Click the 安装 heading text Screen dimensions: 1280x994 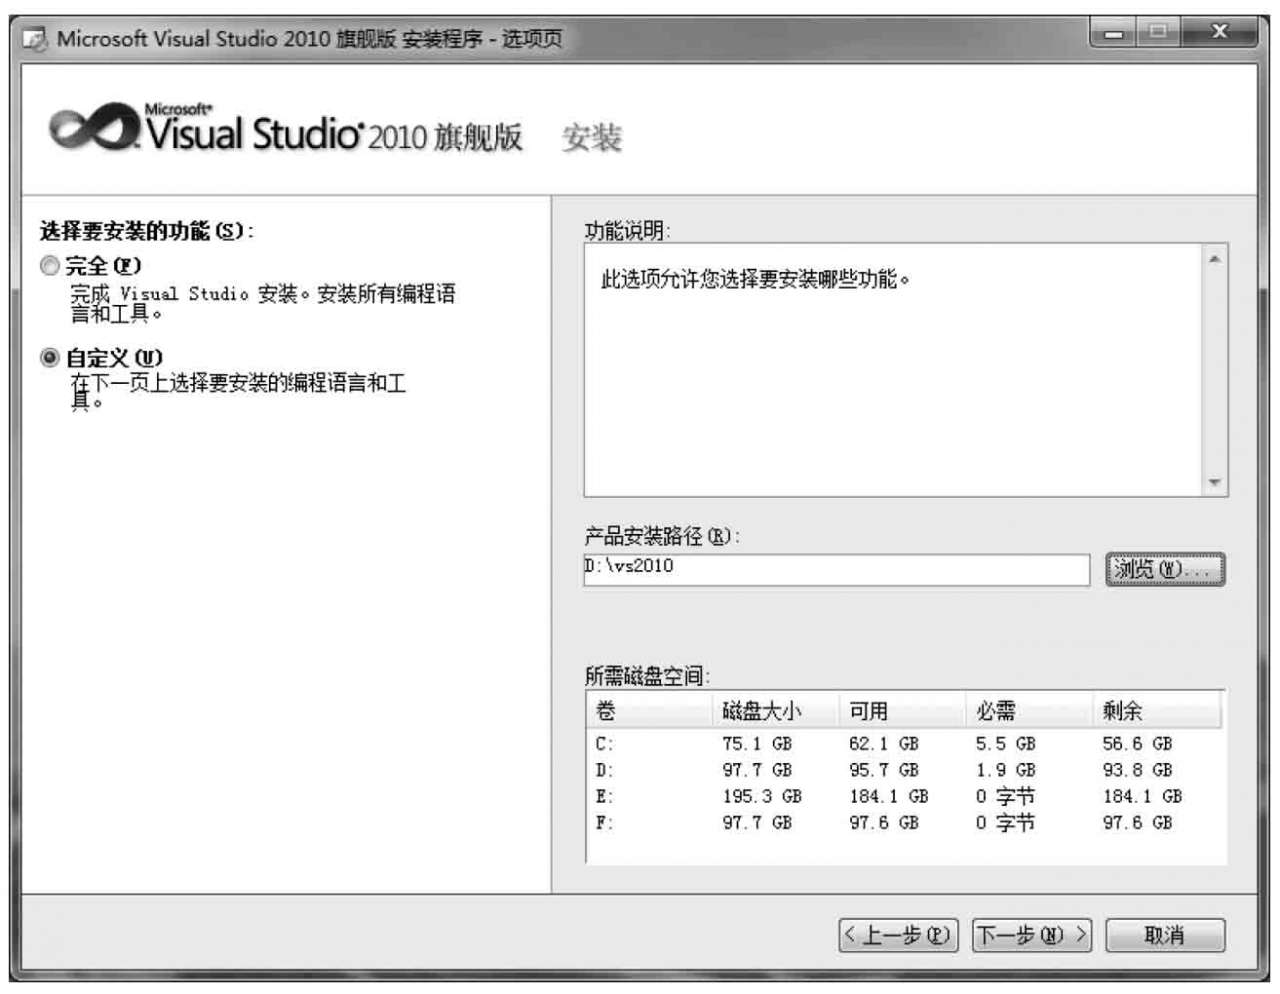coord(592,138)
